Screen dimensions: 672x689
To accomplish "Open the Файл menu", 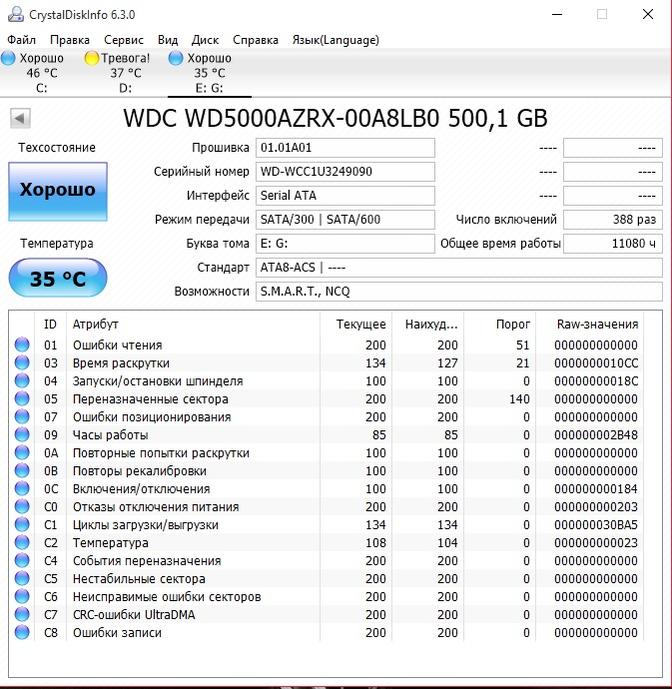I will 21,40.
